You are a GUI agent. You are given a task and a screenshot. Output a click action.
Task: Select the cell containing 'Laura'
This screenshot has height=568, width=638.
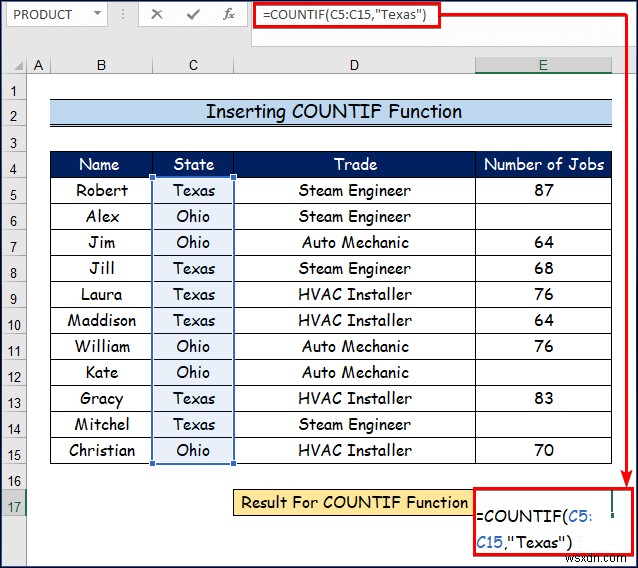tap(101, 295)
